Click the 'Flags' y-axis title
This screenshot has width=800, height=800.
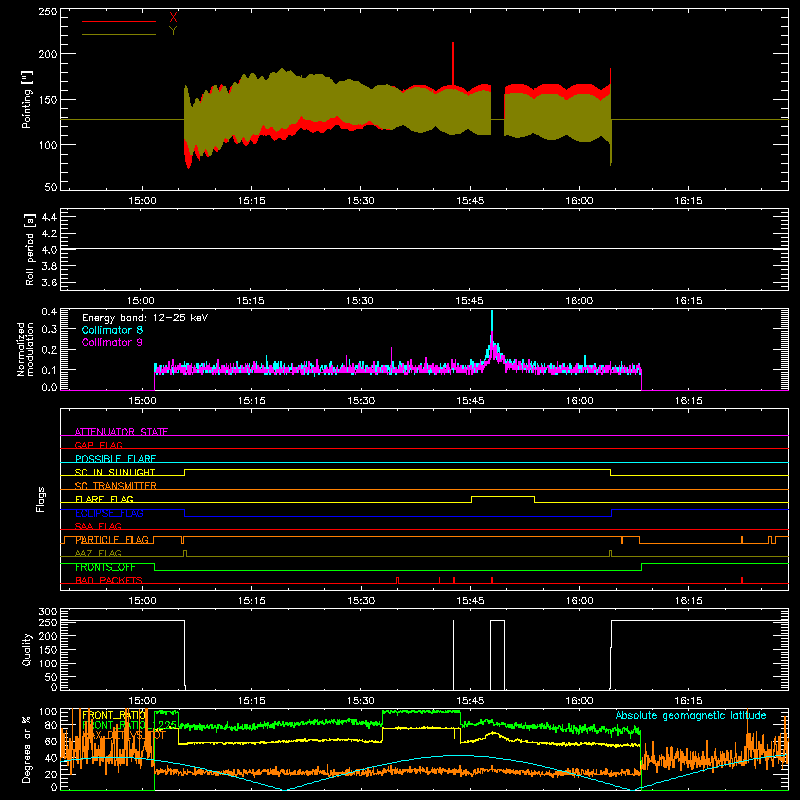(41, 499)
